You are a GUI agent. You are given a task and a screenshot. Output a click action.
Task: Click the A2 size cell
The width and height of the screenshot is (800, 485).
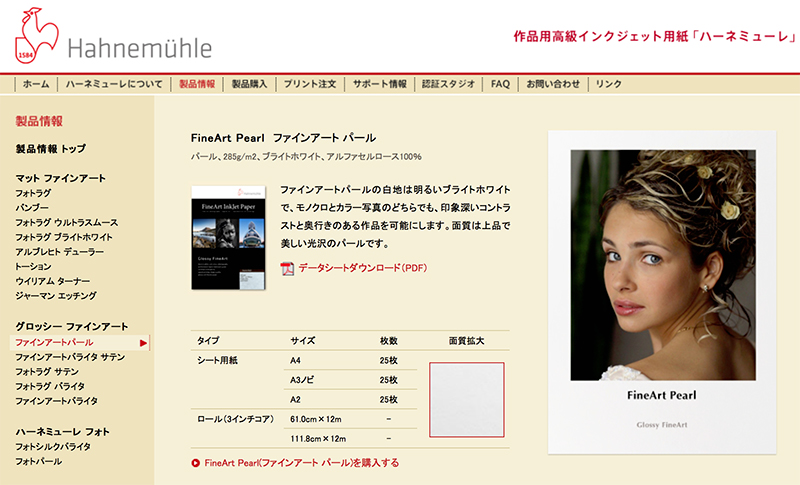(x=295, y=400)
